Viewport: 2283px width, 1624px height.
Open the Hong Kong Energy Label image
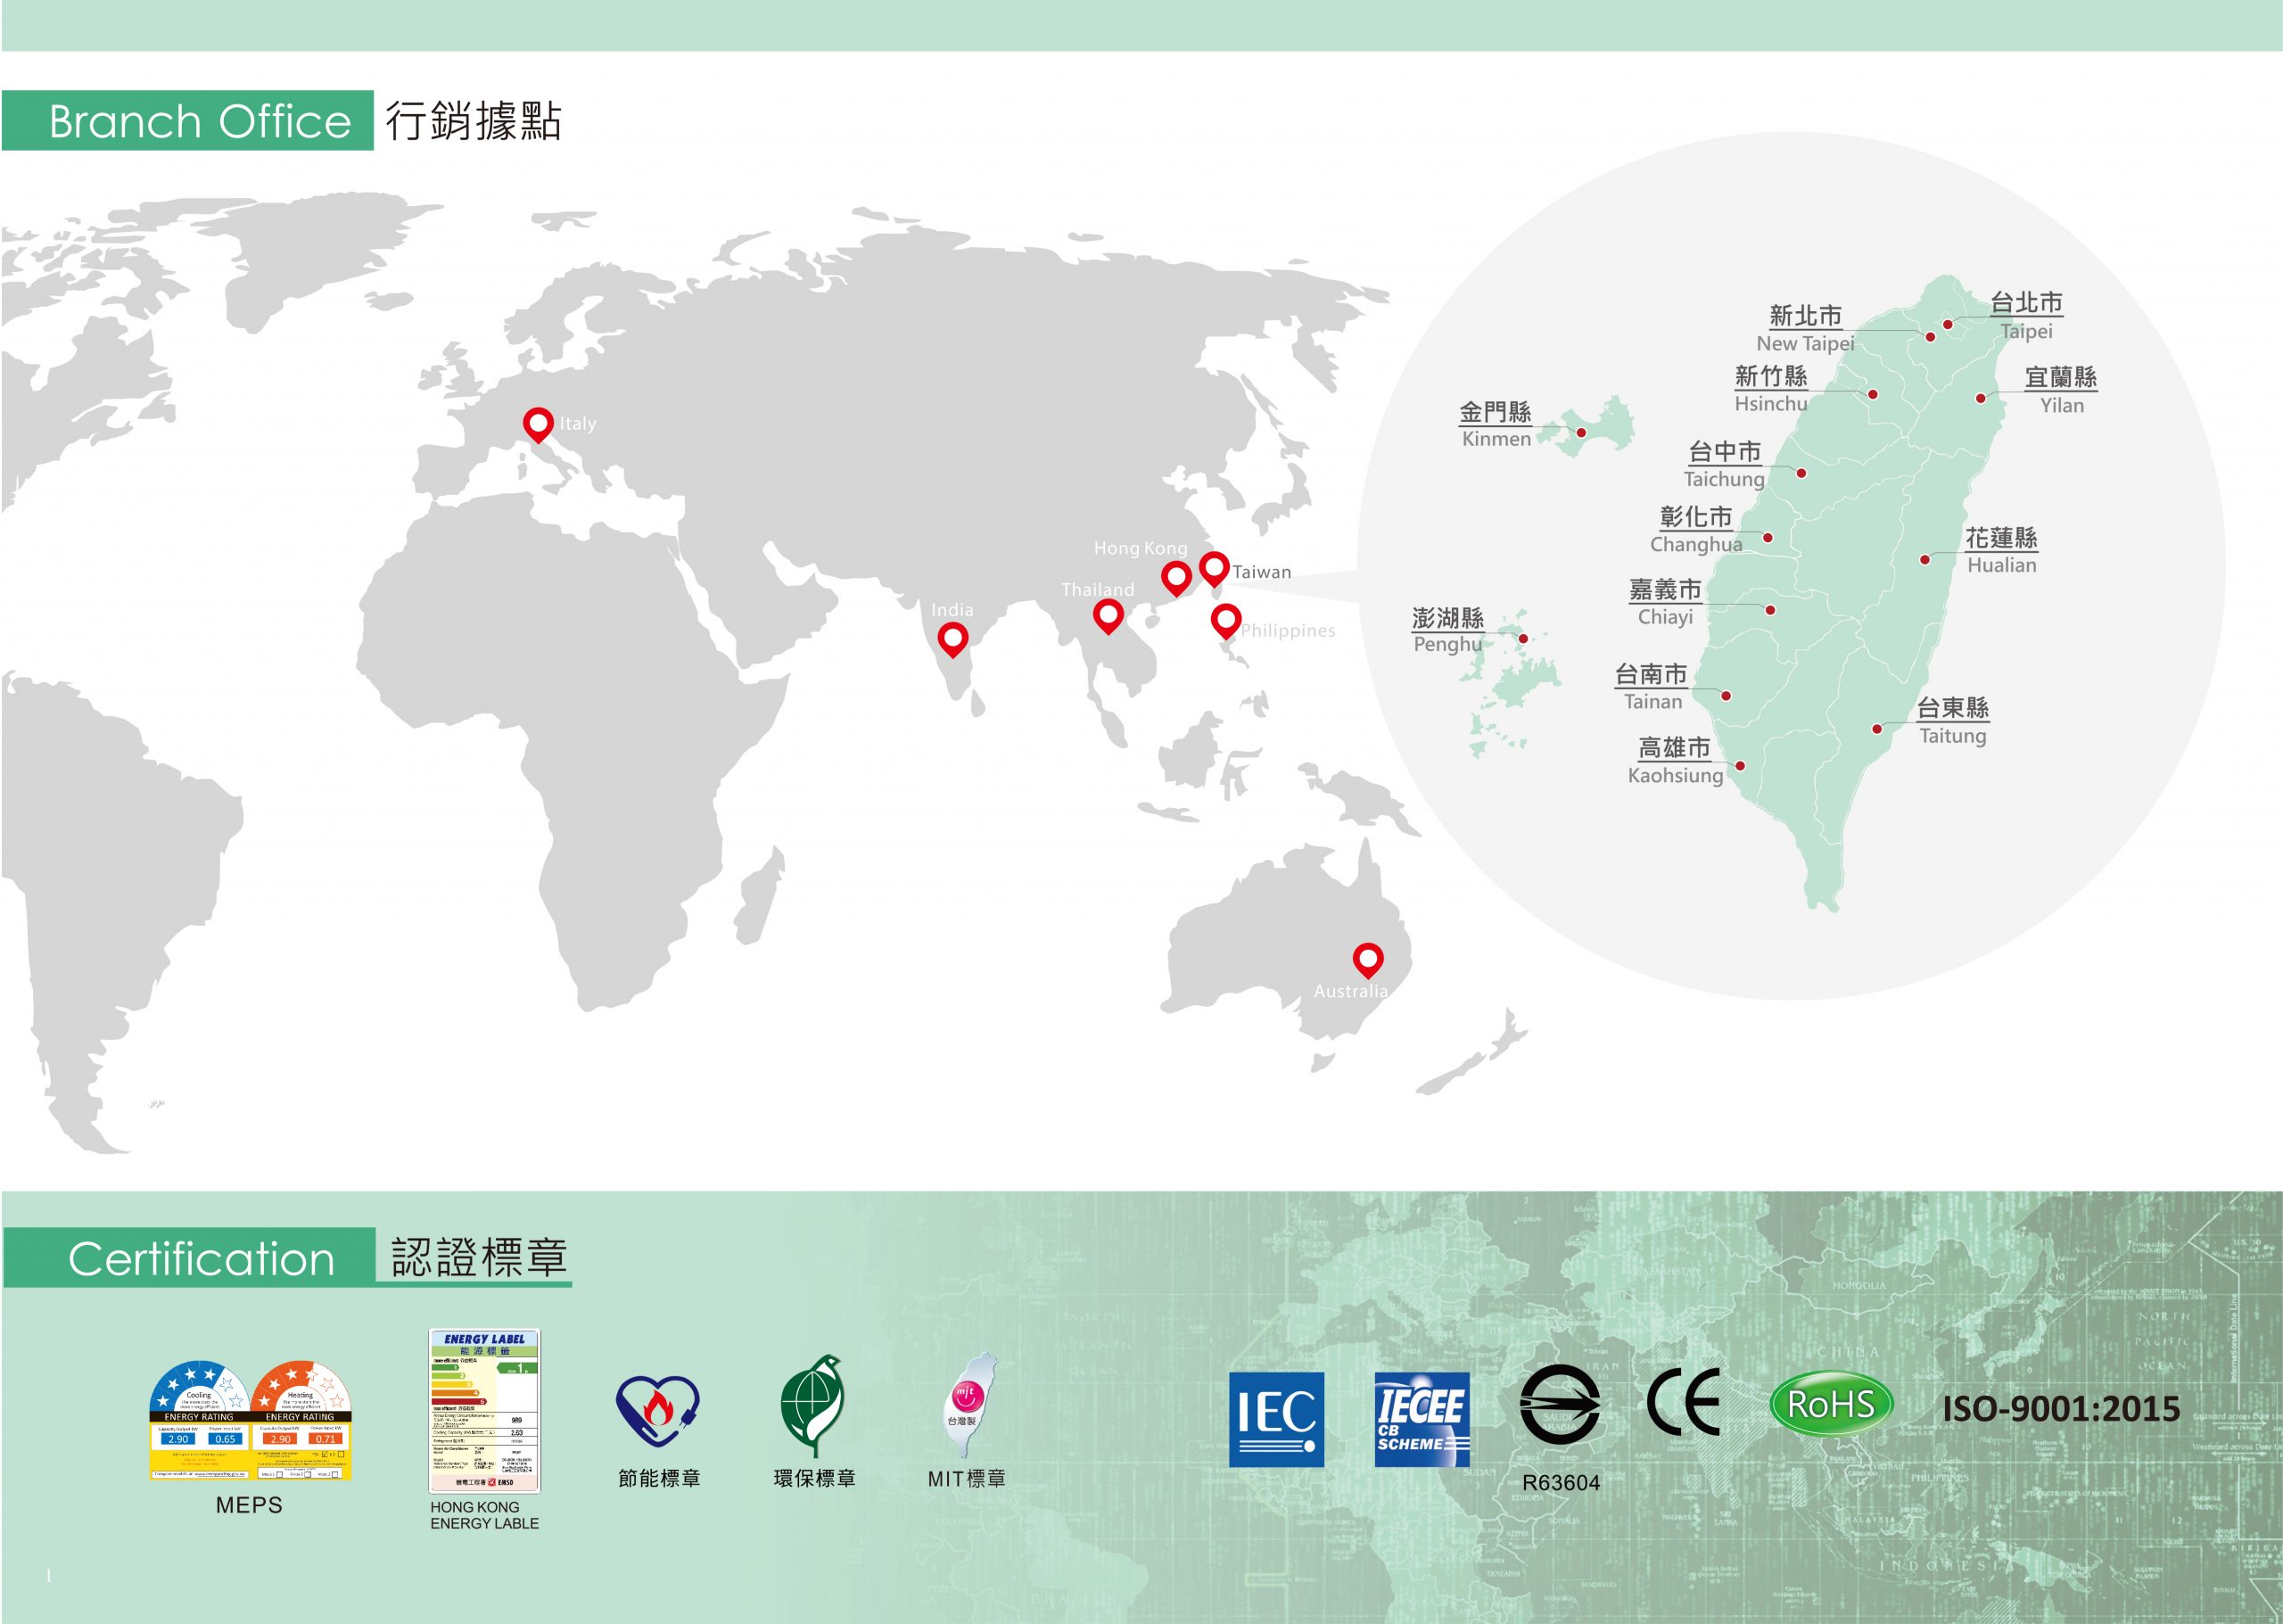point(484,1411)
